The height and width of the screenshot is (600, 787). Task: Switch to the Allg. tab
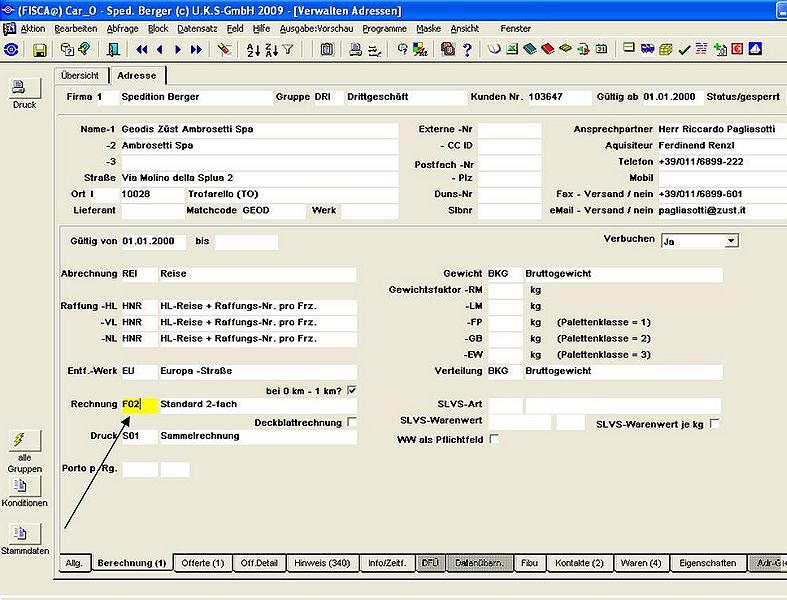click(x=74, y=563)
